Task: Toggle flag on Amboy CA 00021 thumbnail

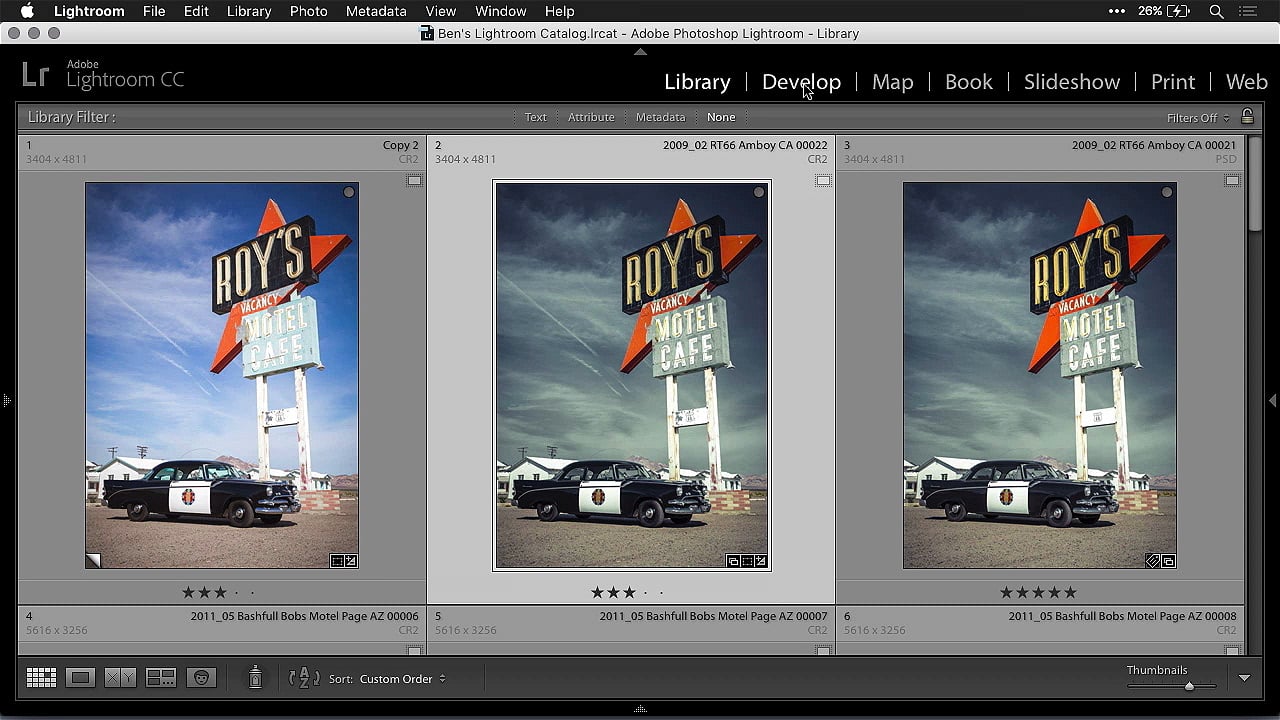Action: coord(1232,181)
